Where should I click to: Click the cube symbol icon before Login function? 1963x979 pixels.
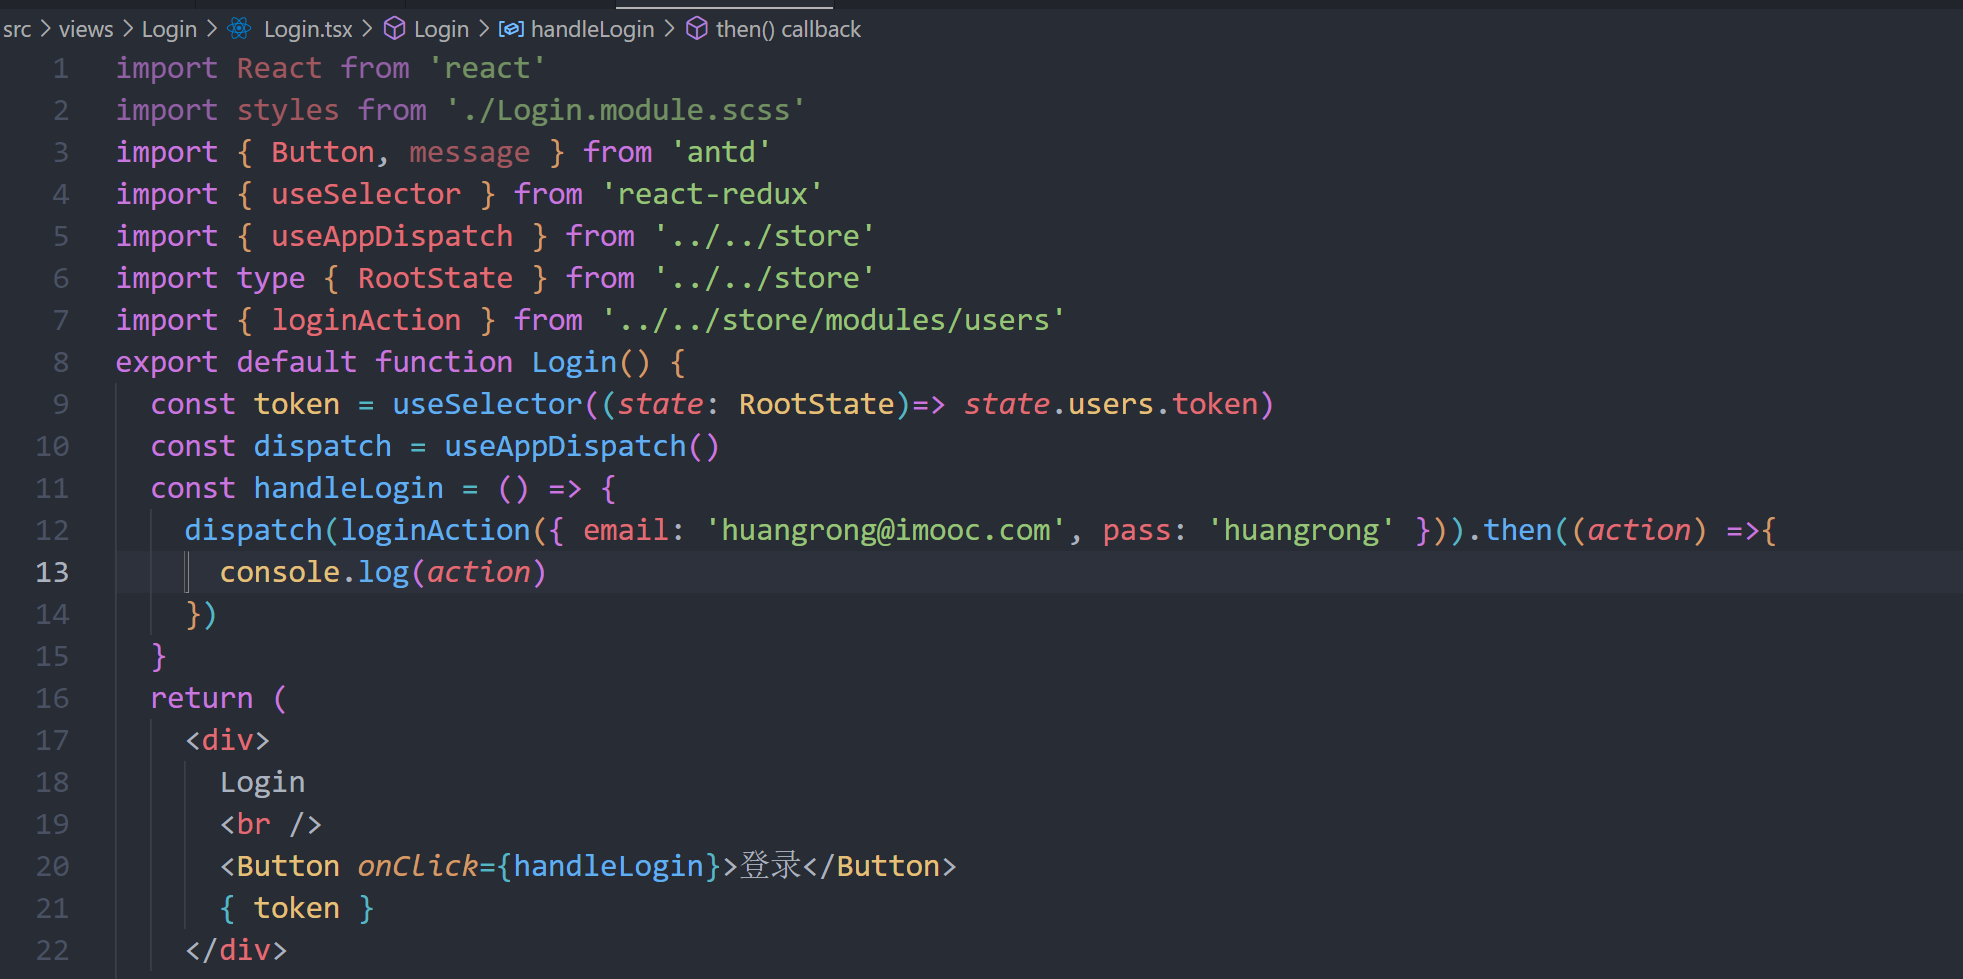tap(395, 29)
